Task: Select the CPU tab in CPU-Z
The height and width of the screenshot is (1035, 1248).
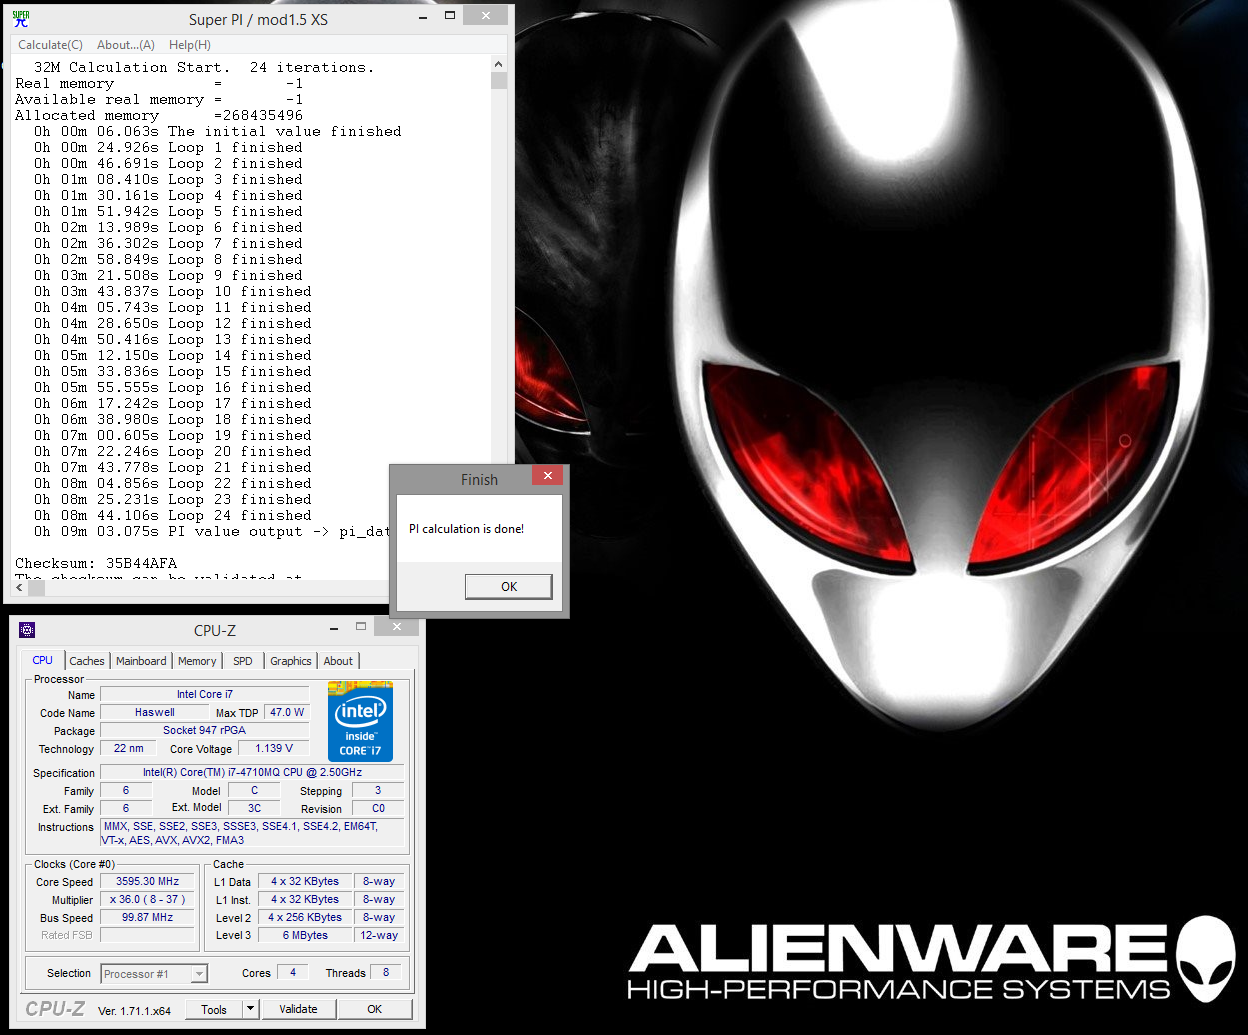Action: (x=43, y=660)
